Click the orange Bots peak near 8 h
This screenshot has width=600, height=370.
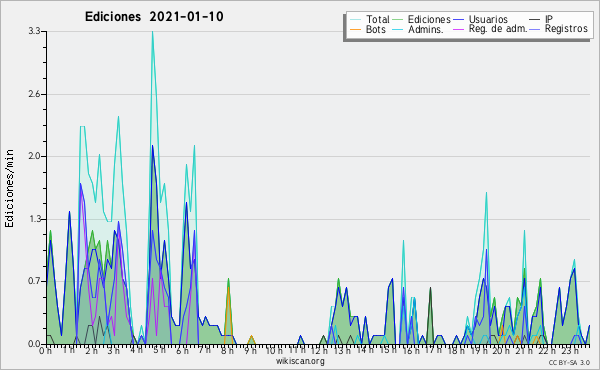pyautogui.click(x=228, y=289)
